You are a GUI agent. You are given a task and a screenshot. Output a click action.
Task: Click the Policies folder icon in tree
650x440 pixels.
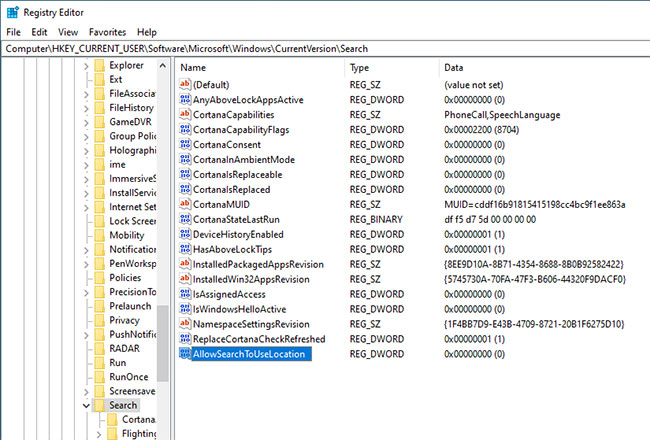99,277
